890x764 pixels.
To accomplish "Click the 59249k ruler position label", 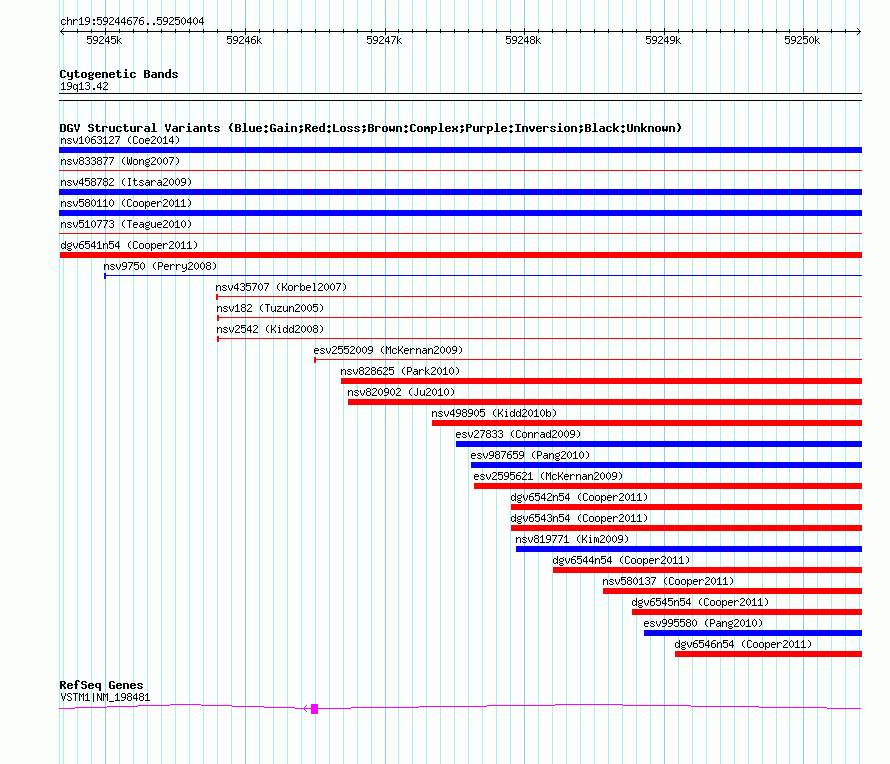I will (662, 40).
